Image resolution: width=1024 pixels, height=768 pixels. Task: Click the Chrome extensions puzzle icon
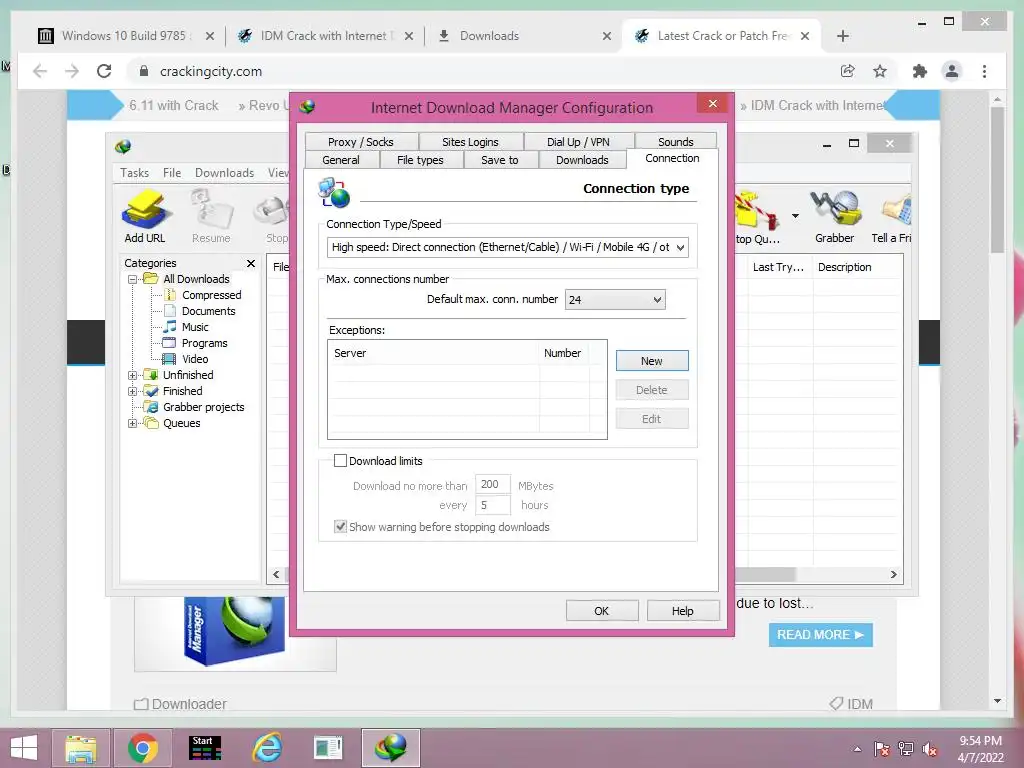[x=920, y=71]
